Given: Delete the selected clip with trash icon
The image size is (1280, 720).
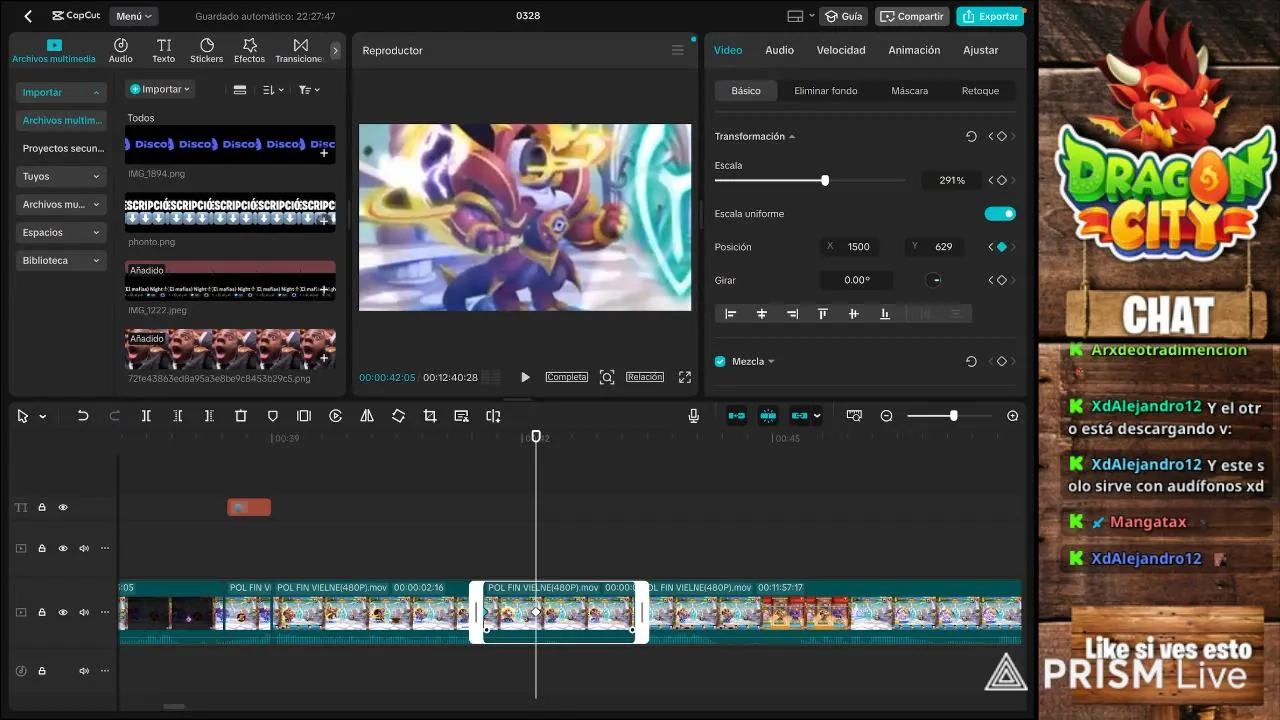Looking at the screenshot, I should [x=241, y=416].
